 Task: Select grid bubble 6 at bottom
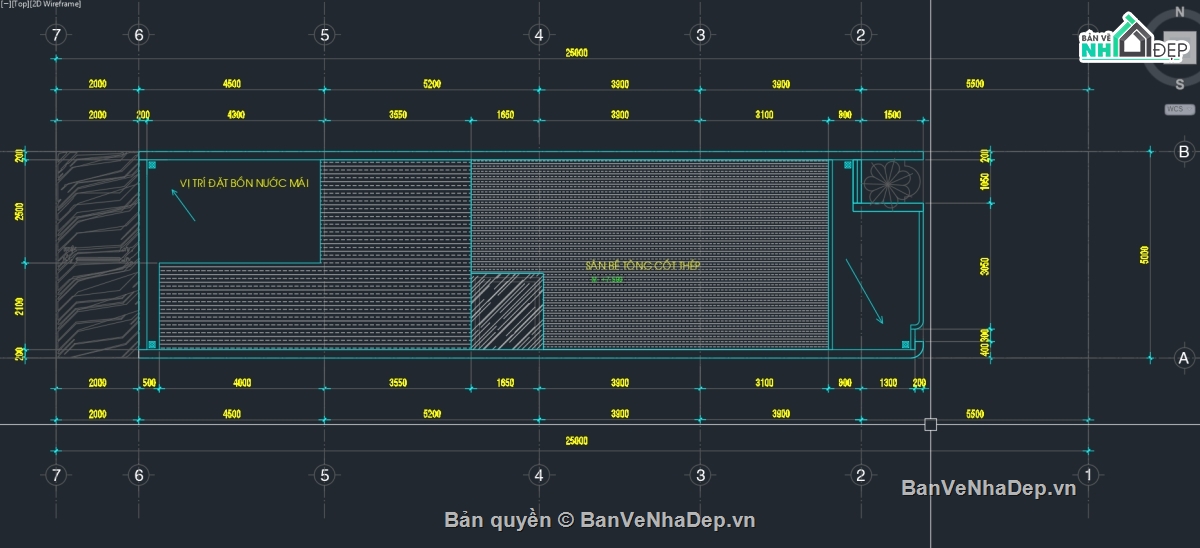pyautogui.click(x=139, y=474)
